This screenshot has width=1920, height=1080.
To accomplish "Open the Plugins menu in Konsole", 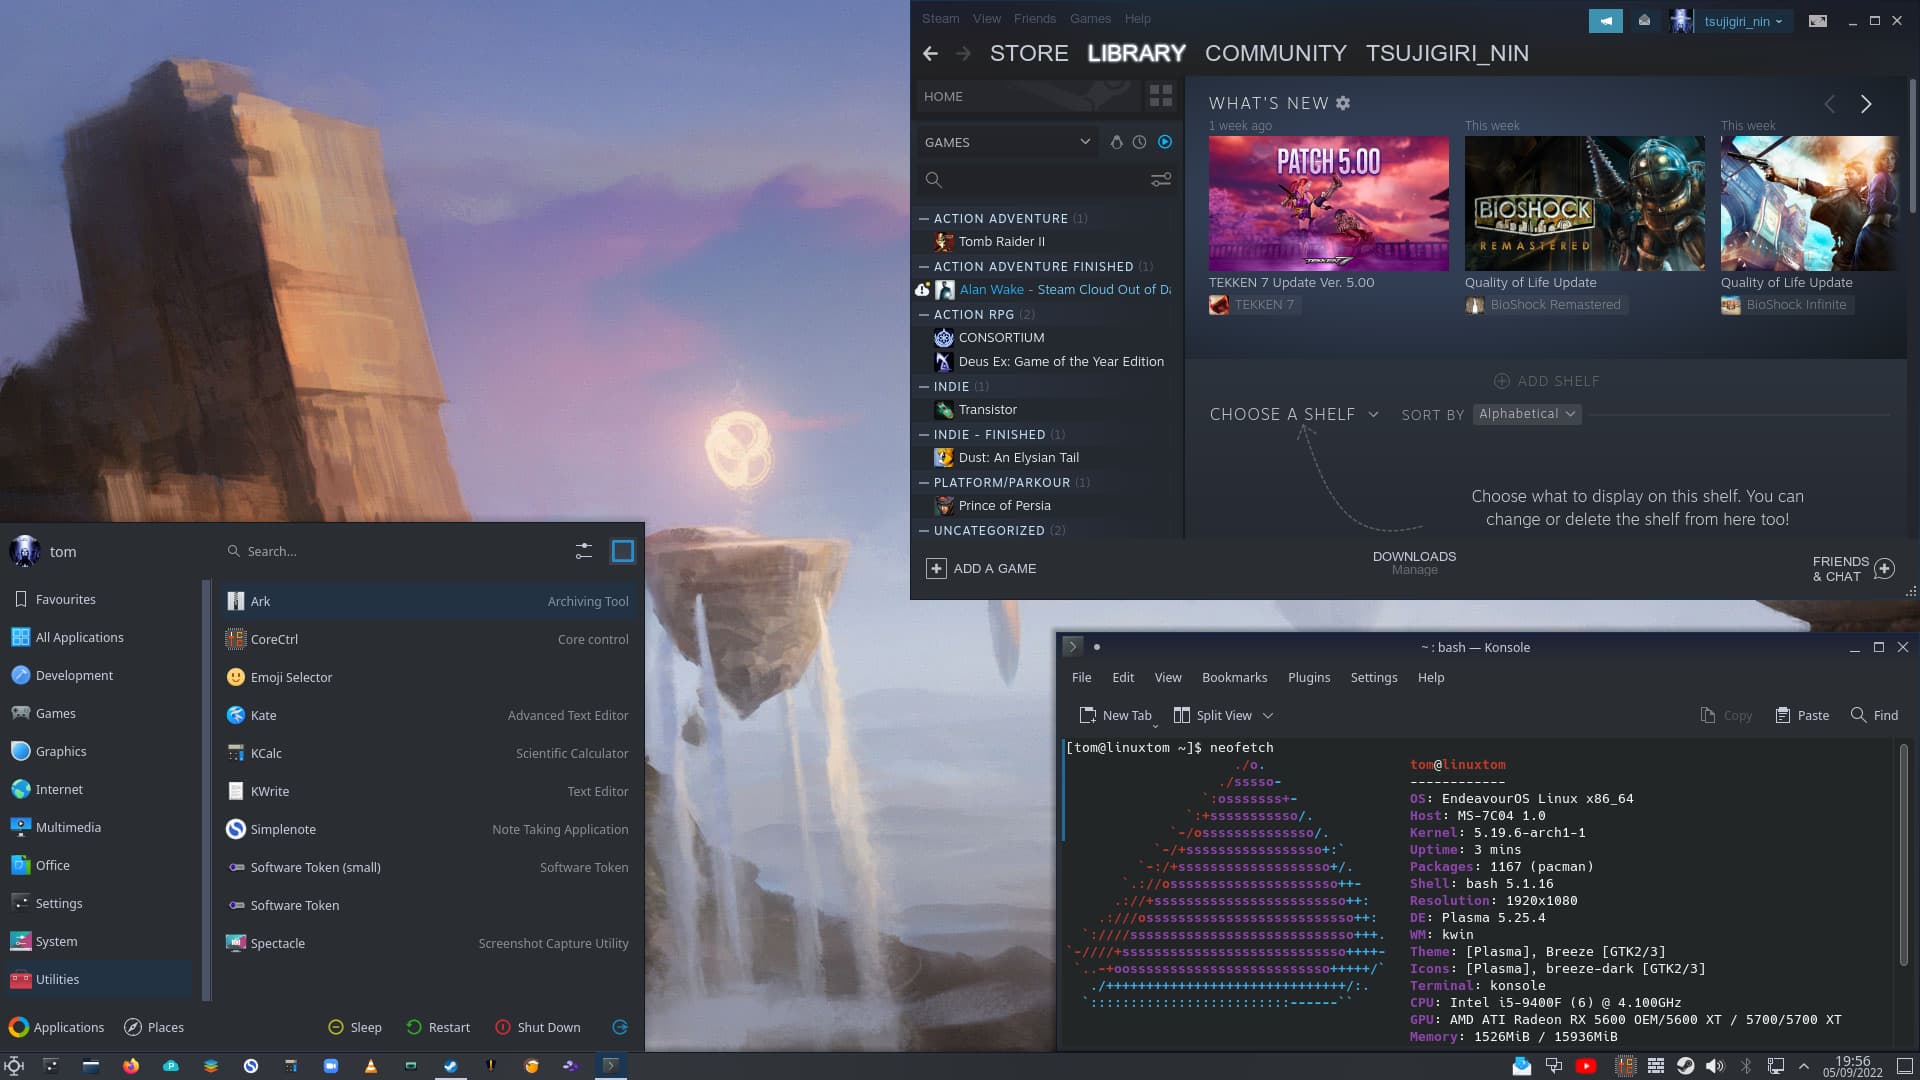I will tap(1309, 677).
